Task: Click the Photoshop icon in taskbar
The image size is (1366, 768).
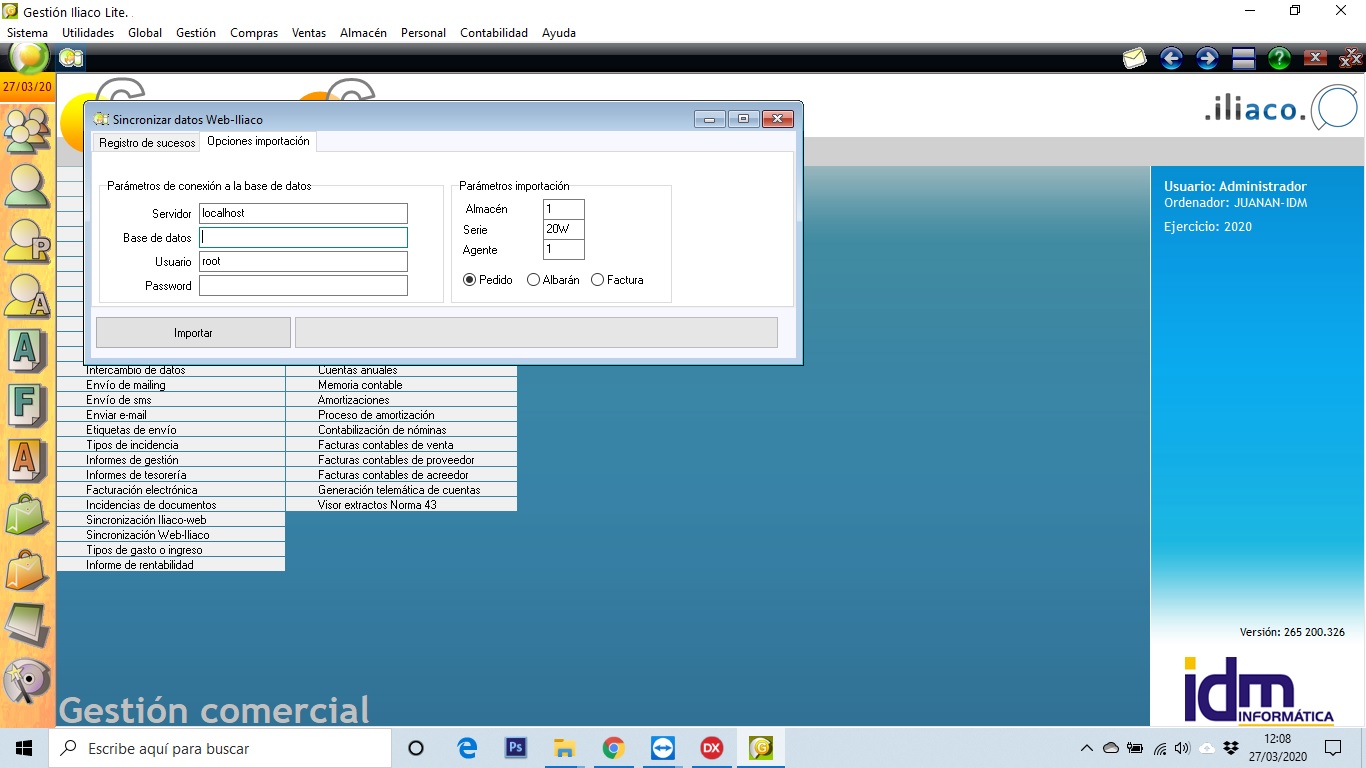Action: coord(516,748)
